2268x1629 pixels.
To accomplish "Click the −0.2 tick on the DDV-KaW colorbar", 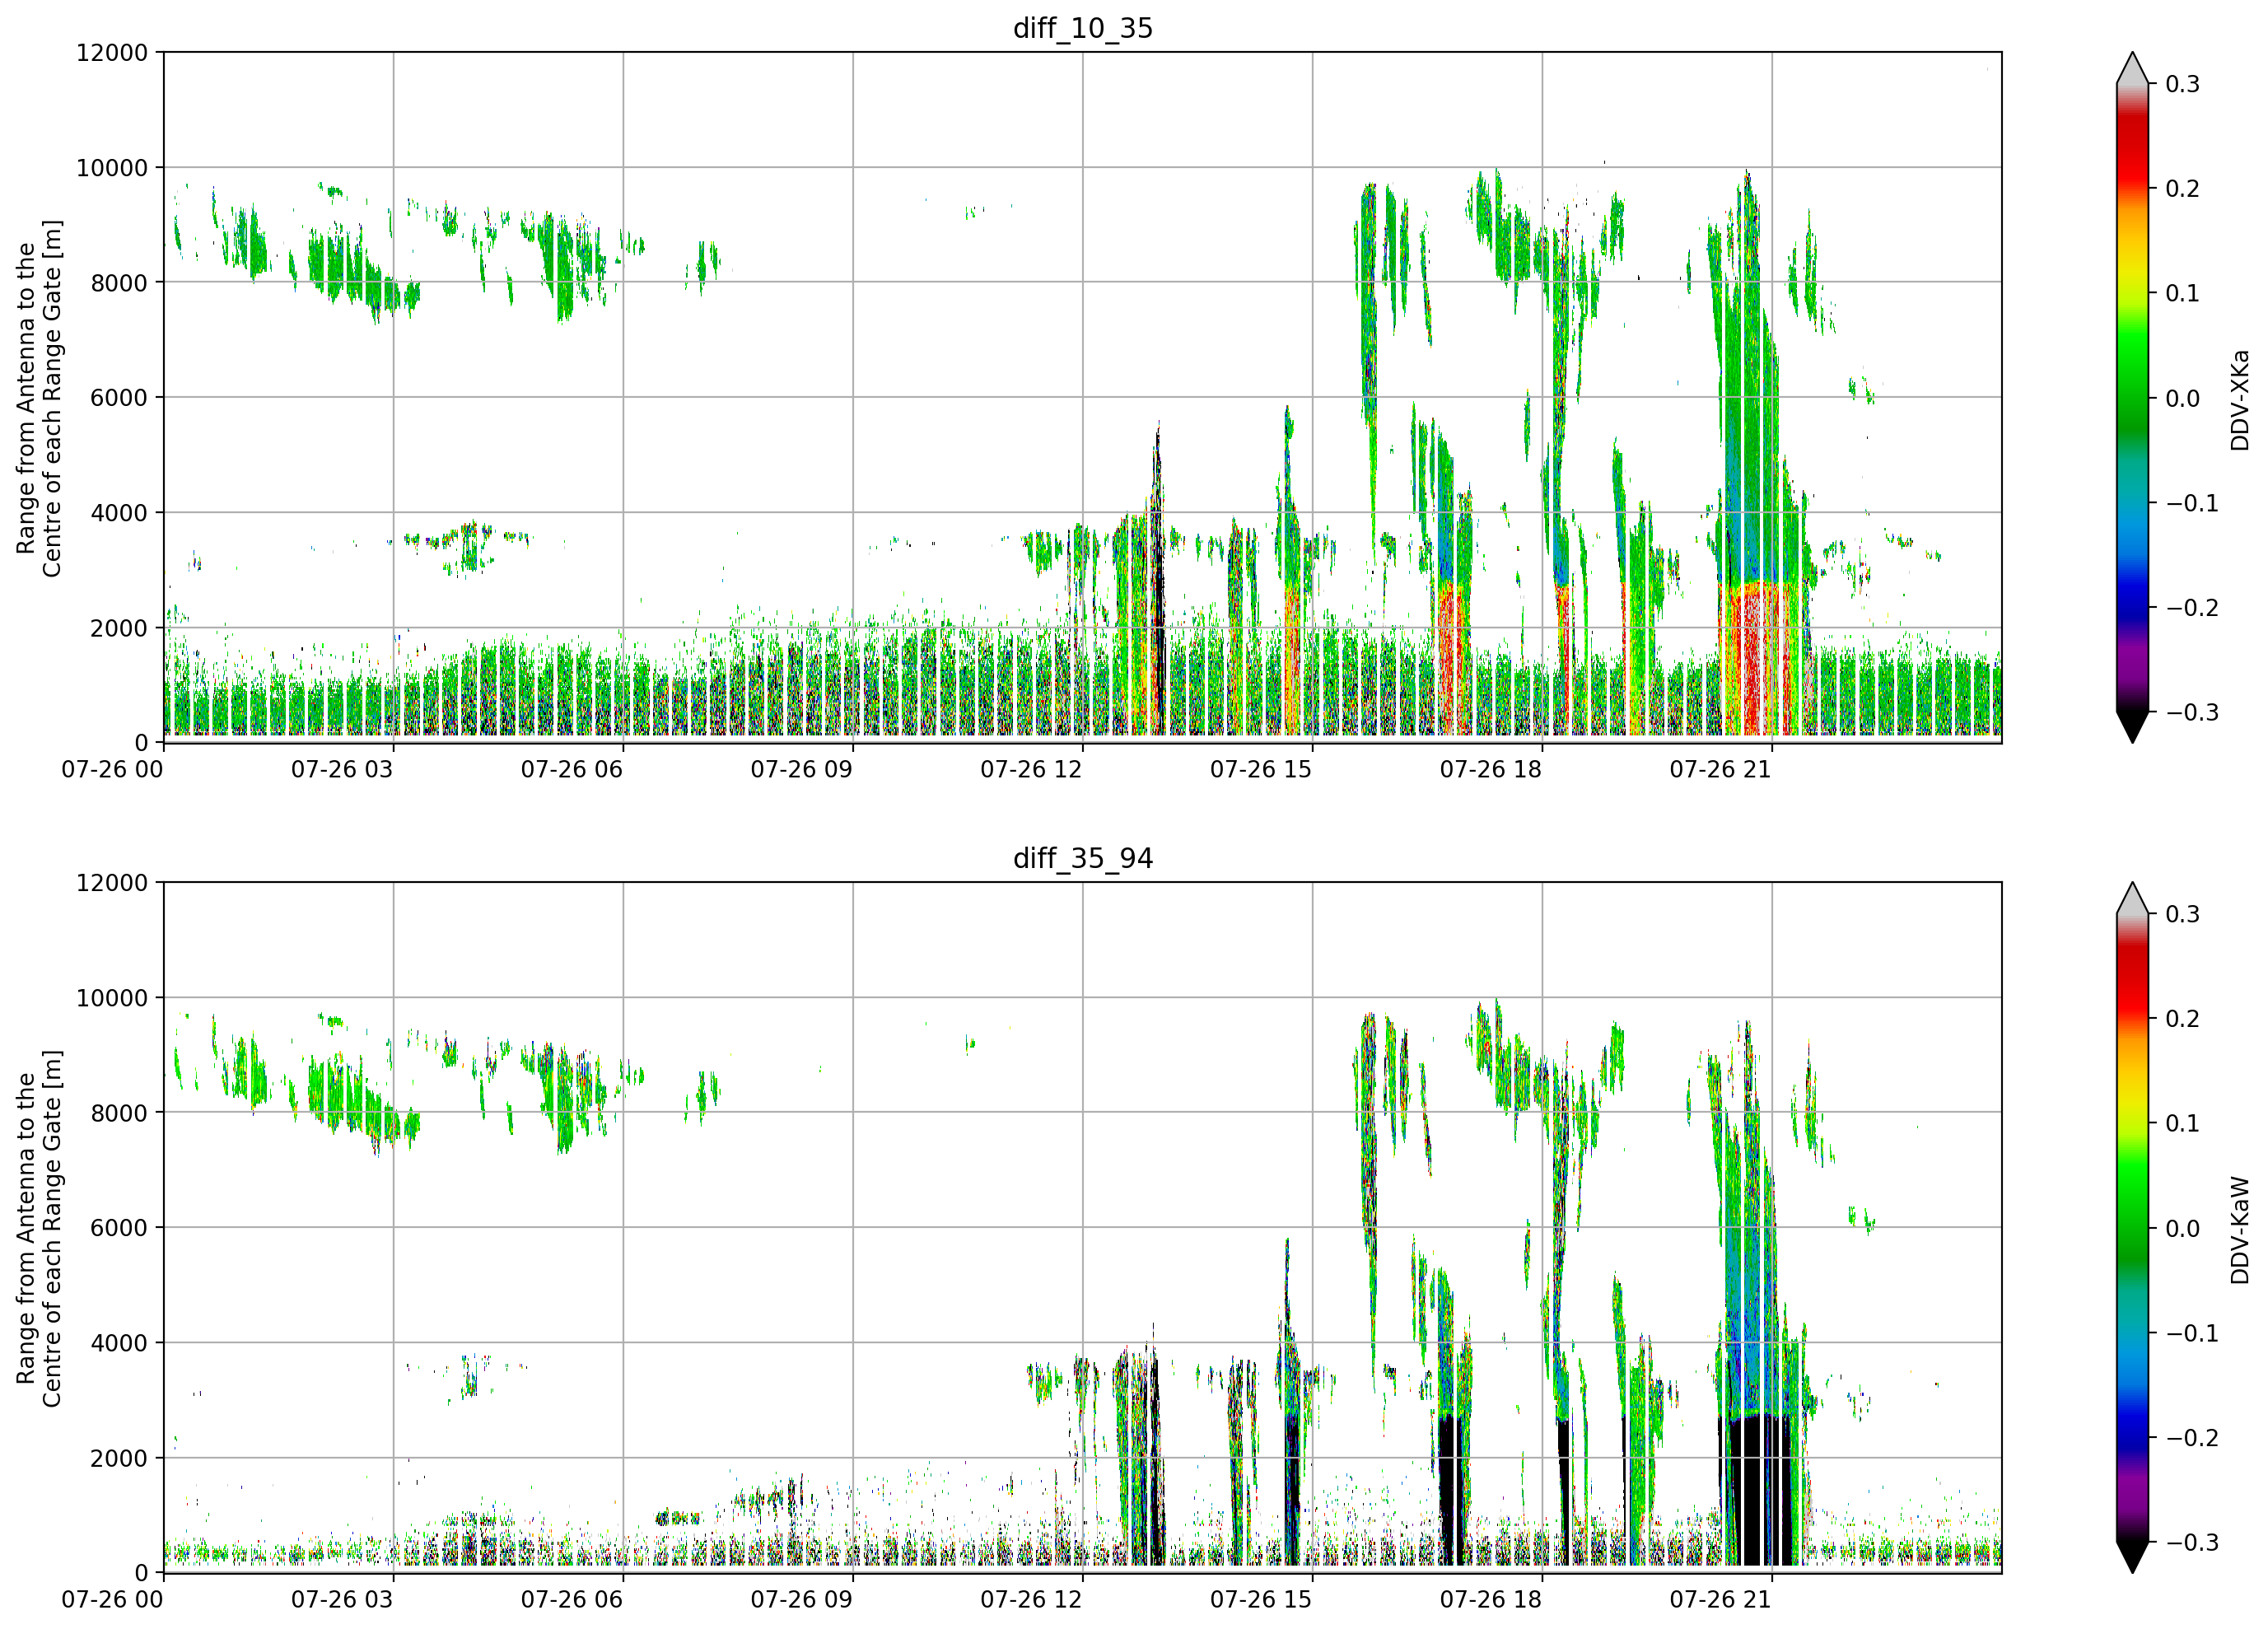I will (2192, 1438).
